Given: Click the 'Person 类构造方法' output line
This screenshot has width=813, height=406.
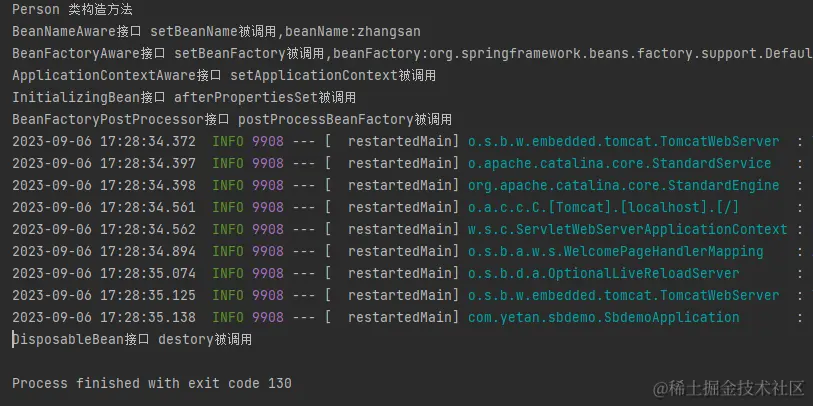Looking at the screenshot, I should pos(72,9).
